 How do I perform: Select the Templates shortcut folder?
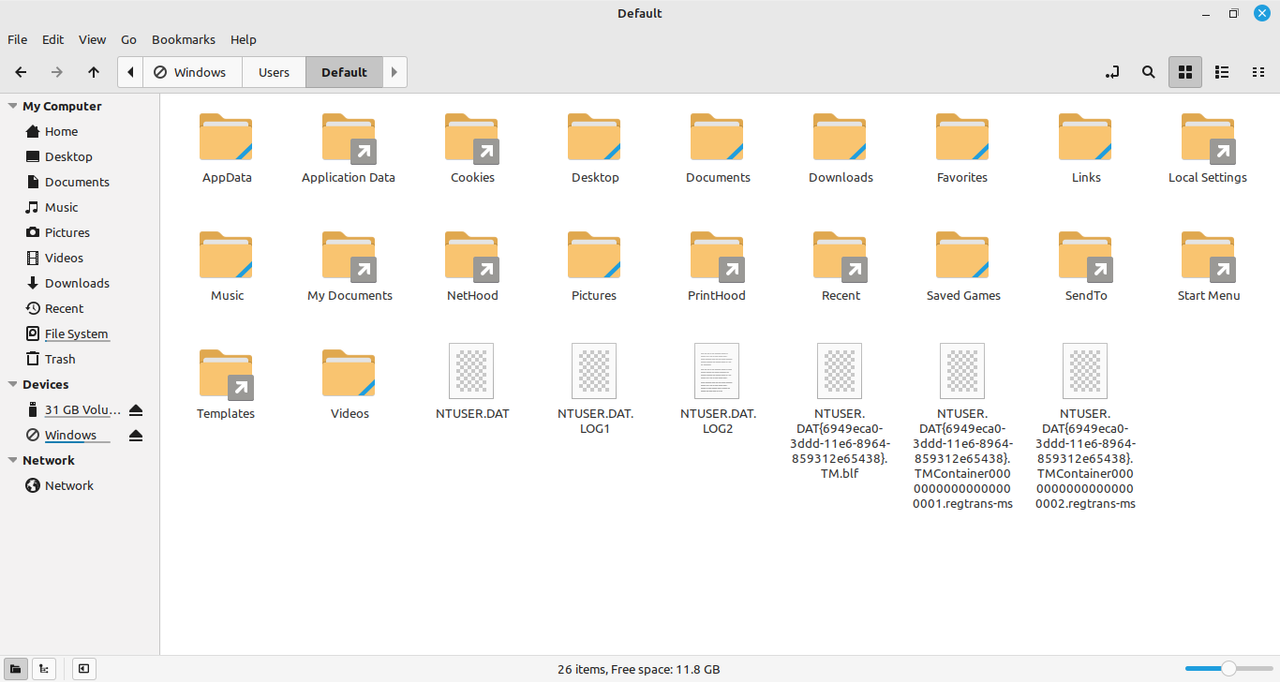click(226, 373)
